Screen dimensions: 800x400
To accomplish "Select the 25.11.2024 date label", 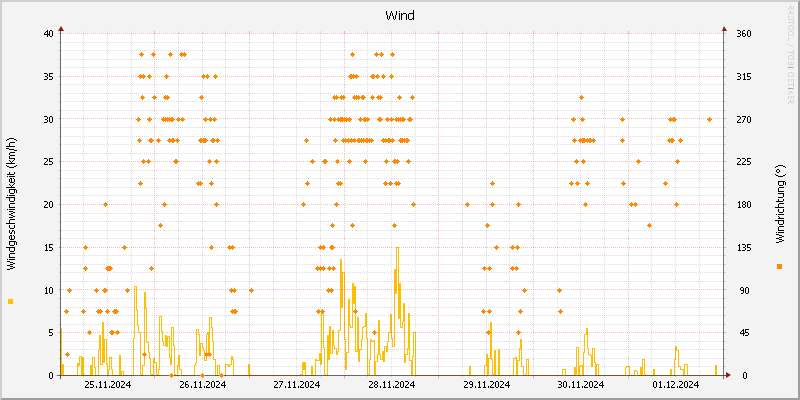I will pyautogui.click(x=108, y=385).
